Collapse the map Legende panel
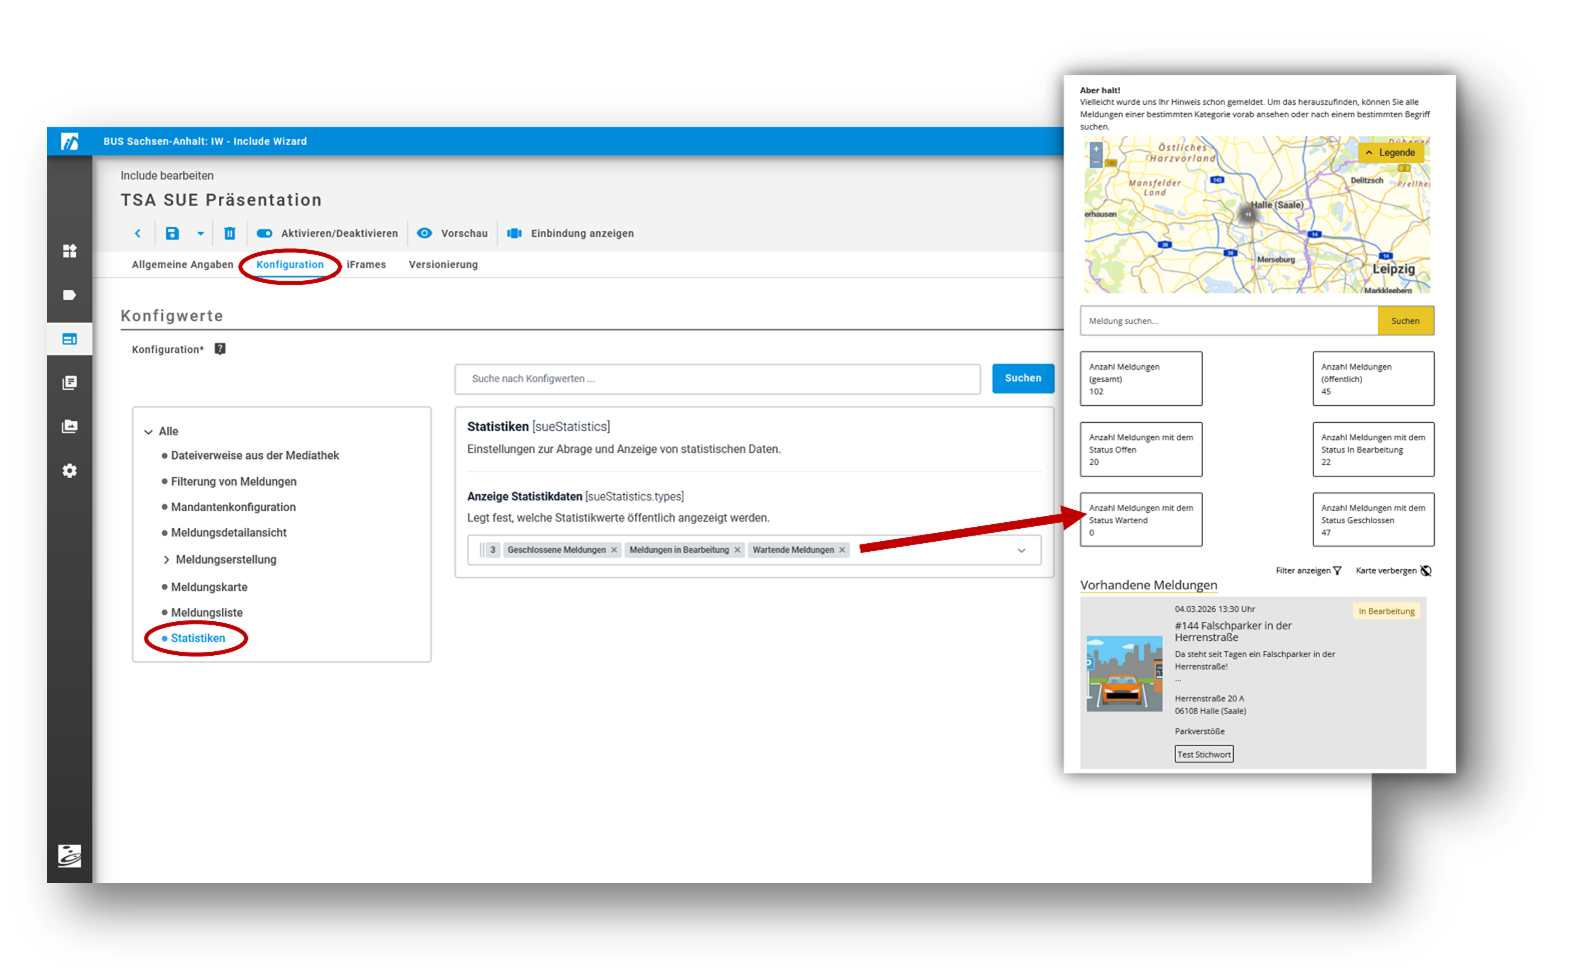This screenshot has height=978, width=1579. coord(1391,153)
